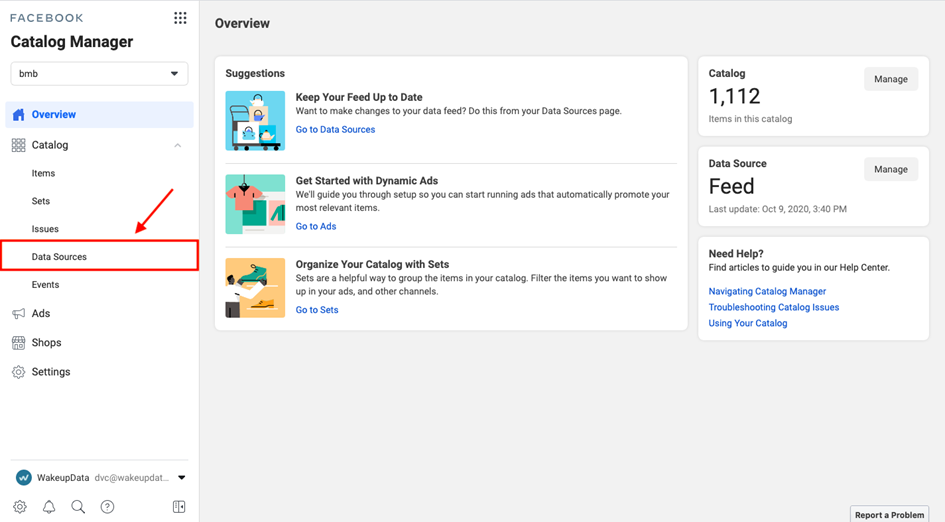Image resolution: width=945 pixels, height=522 pixels.
Task: Click the Report a Problem button
Action: pos(889,515)
